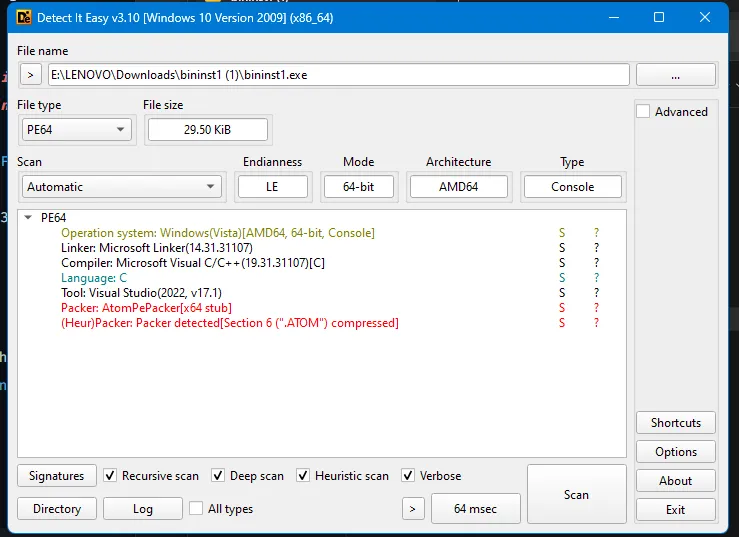Uncheck the Deep scan option
Screen dimensions: 739x537
coord(218,475)
